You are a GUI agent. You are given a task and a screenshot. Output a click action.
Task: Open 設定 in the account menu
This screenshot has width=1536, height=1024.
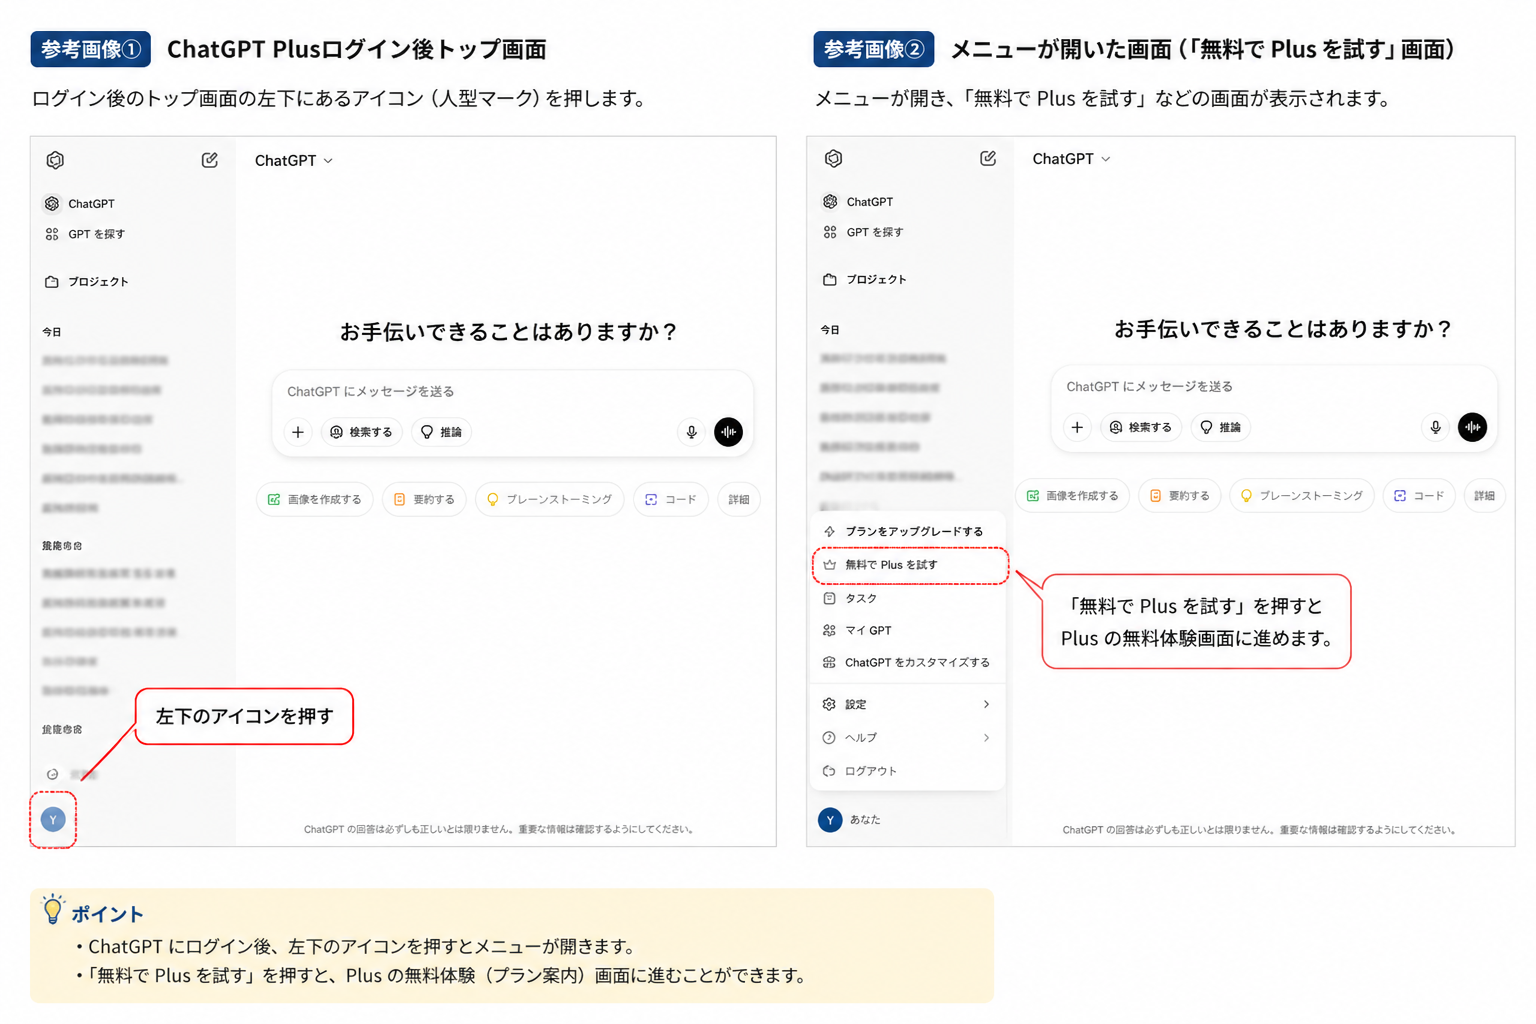(906, 704)
